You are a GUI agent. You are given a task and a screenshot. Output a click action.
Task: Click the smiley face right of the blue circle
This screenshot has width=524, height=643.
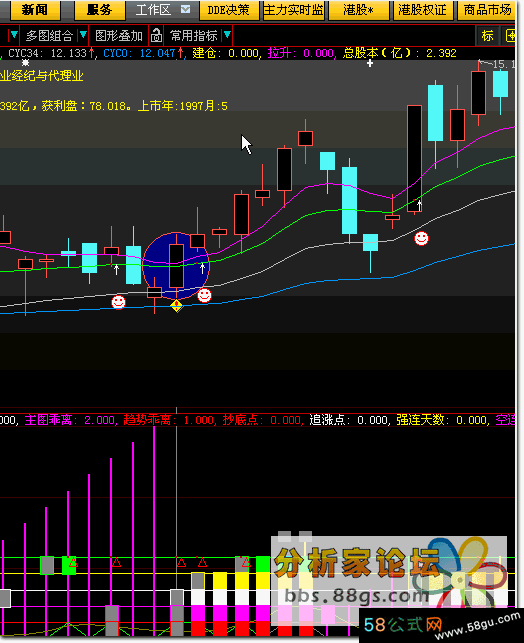click(x=204, y=295)
